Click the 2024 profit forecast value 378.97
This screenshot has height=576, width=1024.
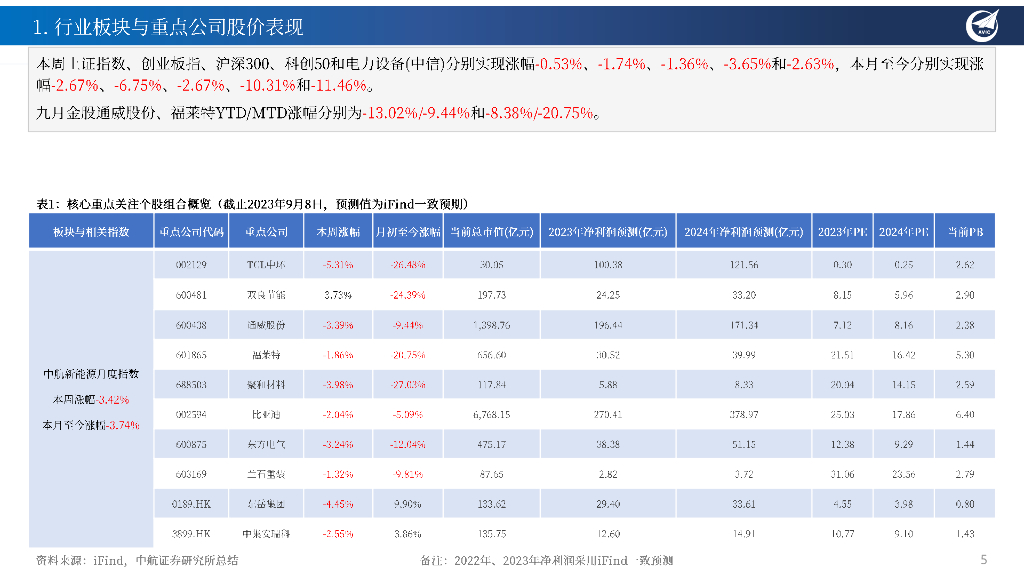(x=744, y=414)
